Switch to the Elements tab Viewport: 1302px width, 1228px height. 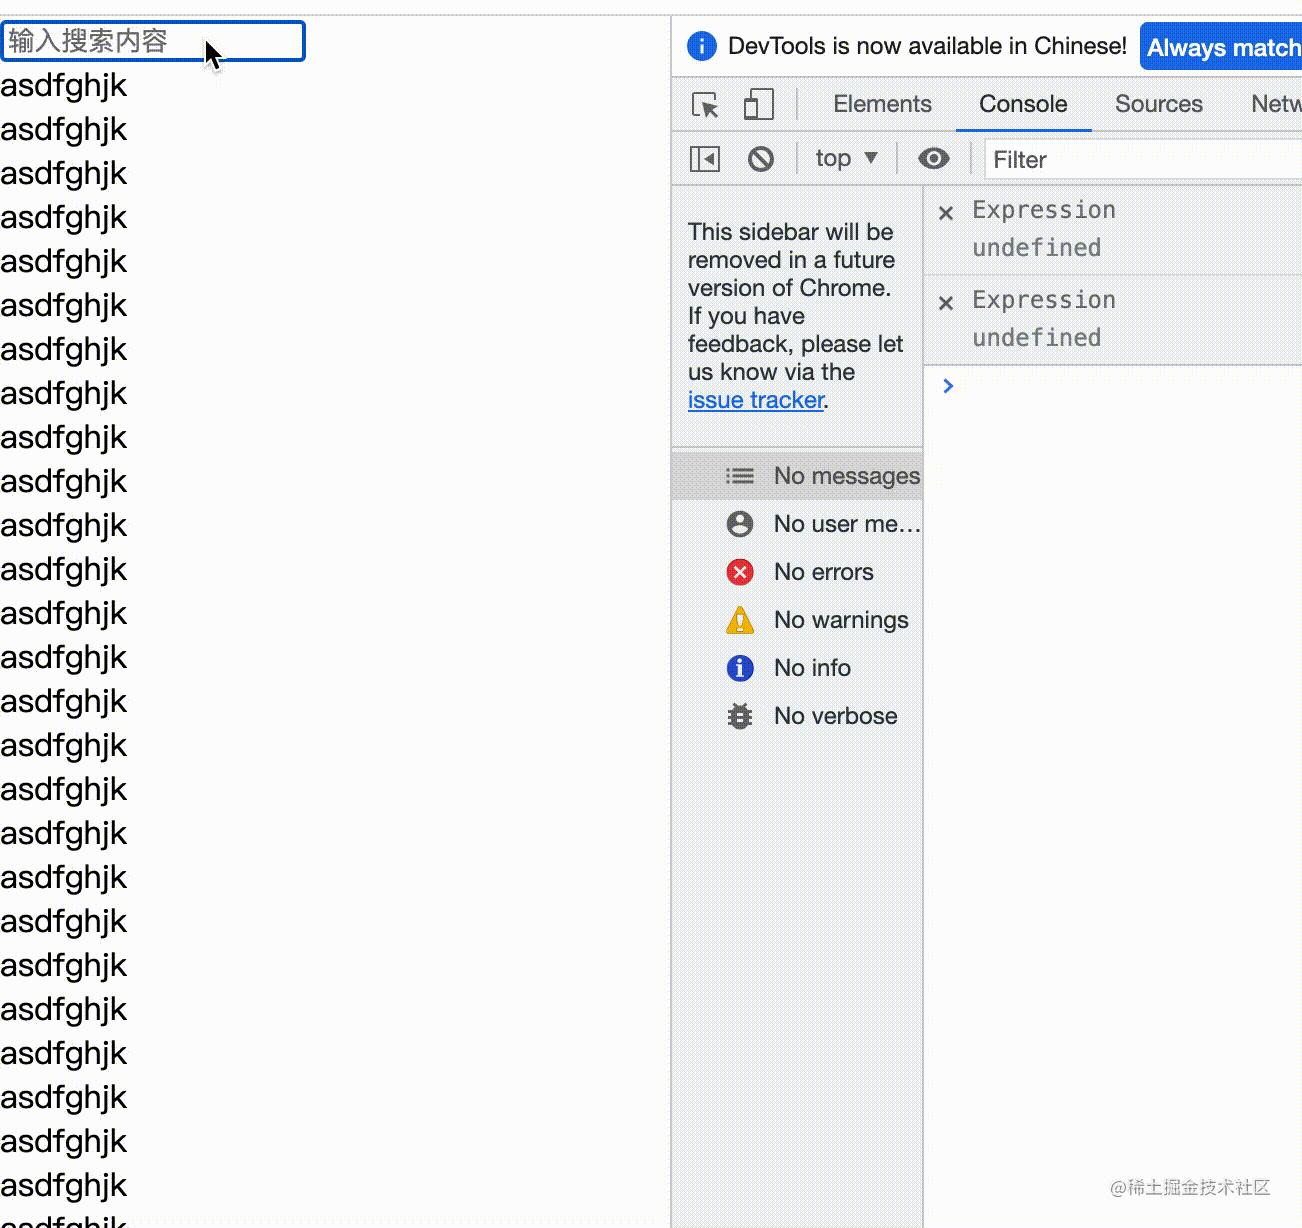[882, 104]
